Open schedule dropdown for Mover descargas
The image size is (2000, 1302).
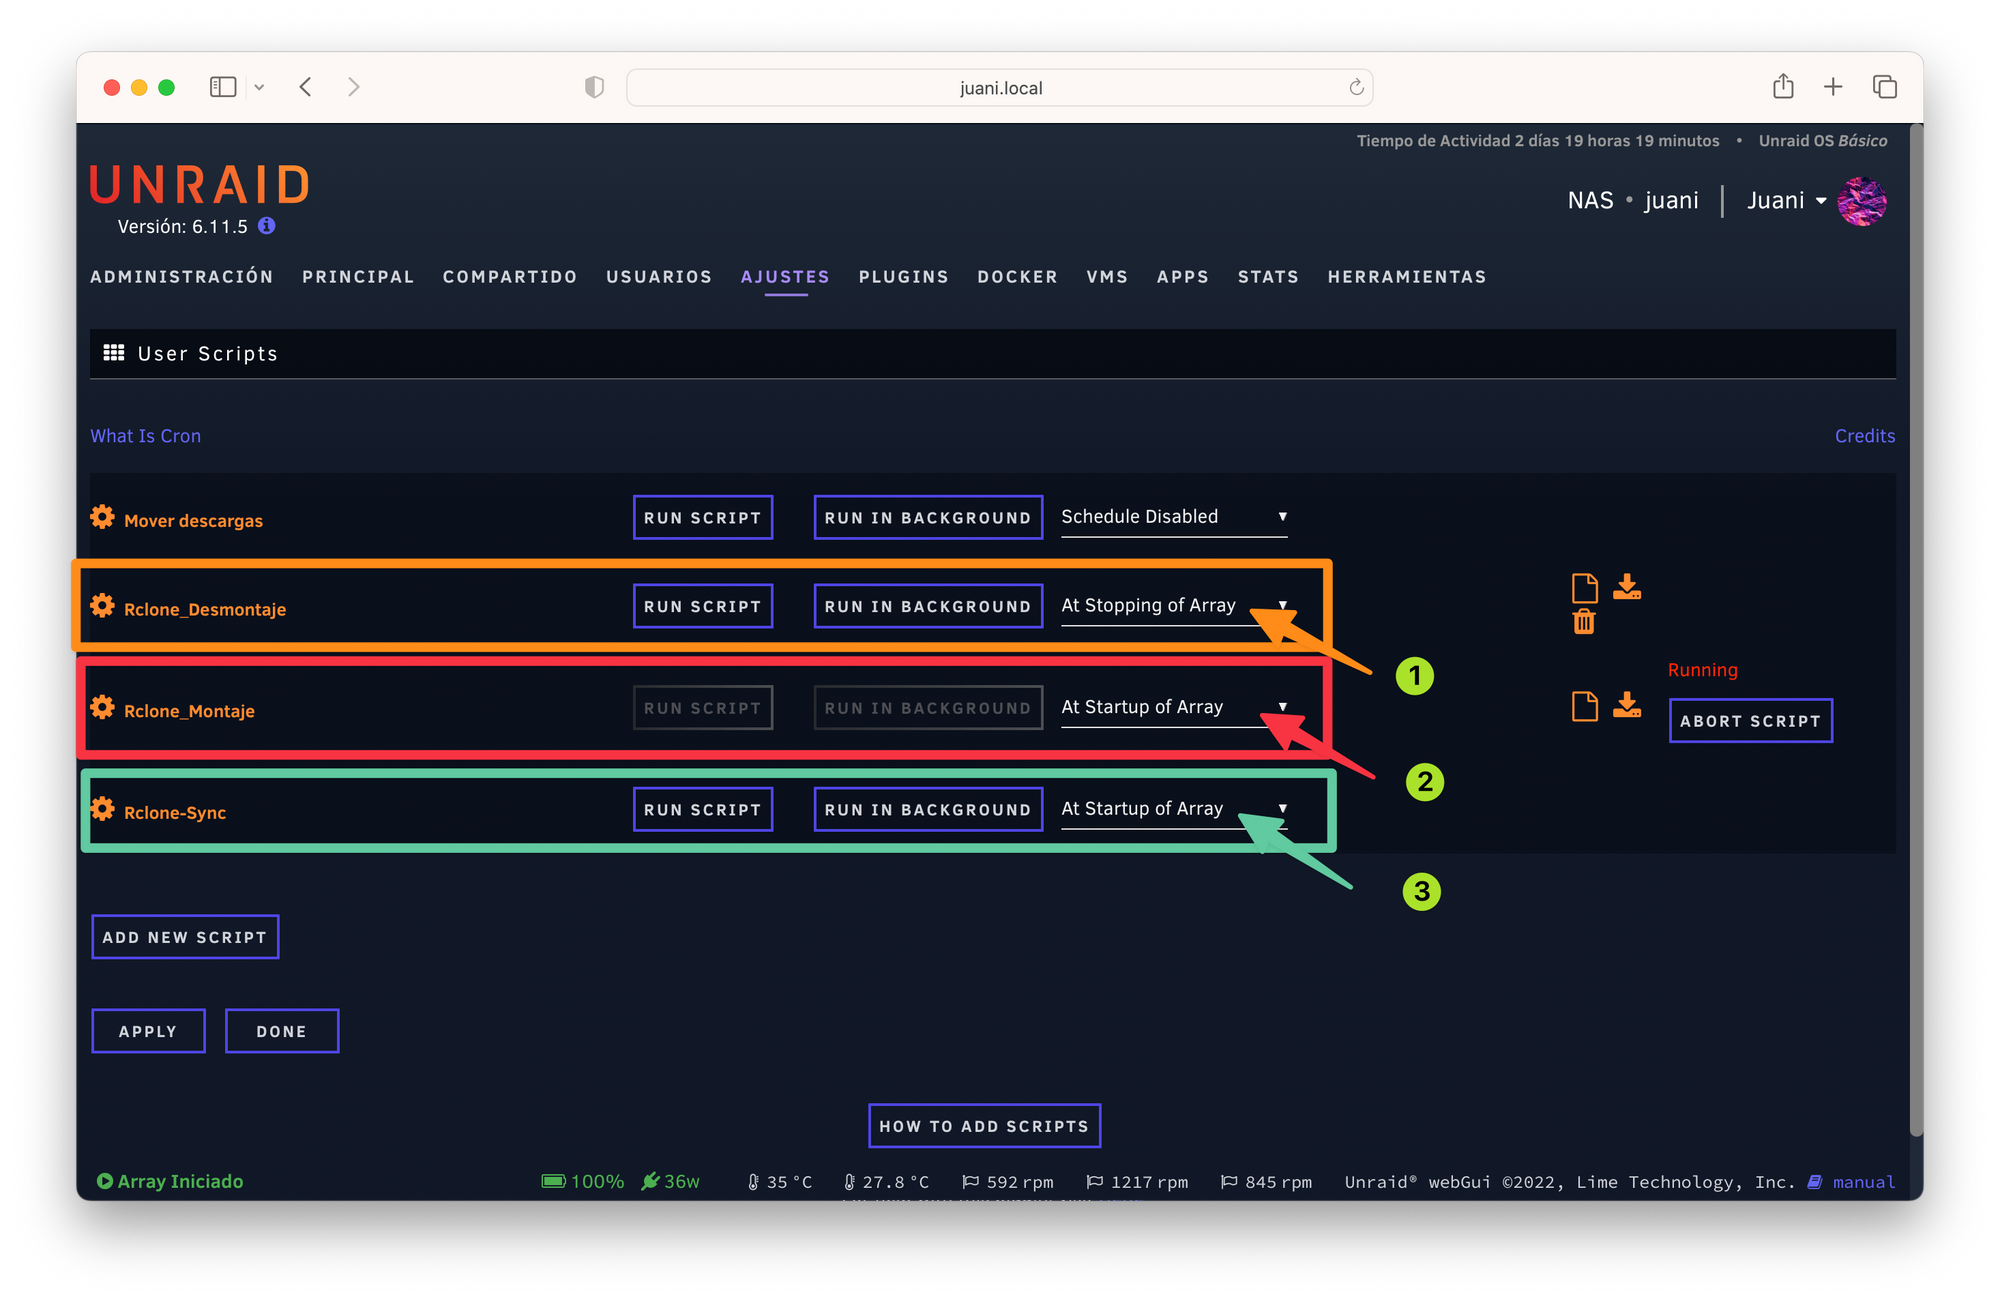tap(1174, 517)
